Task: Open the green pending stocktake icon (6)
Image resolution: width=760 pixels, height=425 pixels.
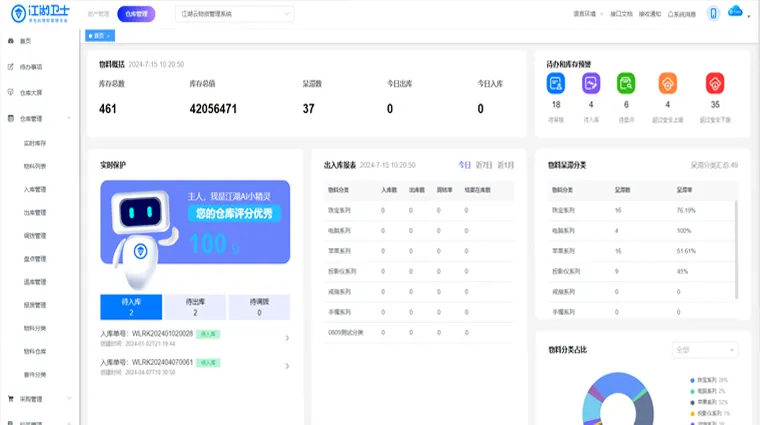Action: click(x=626, y=83)
